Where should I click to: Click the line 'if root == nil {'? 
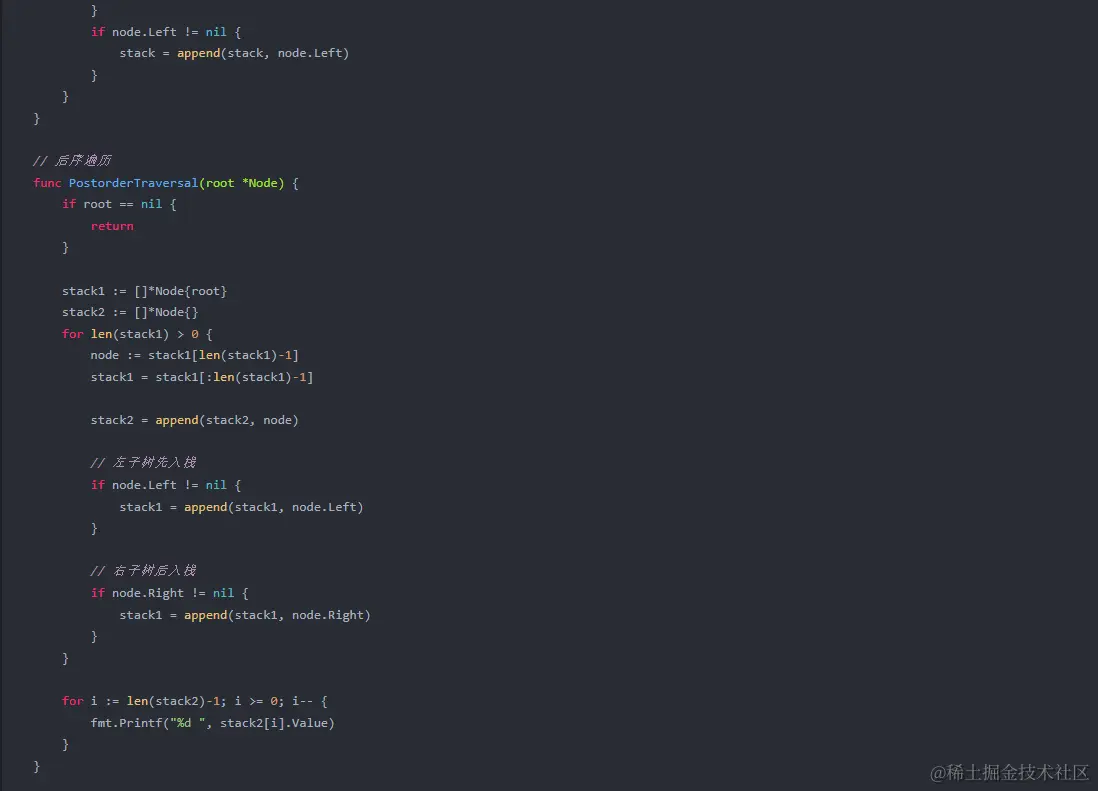(x=119, y=204)
